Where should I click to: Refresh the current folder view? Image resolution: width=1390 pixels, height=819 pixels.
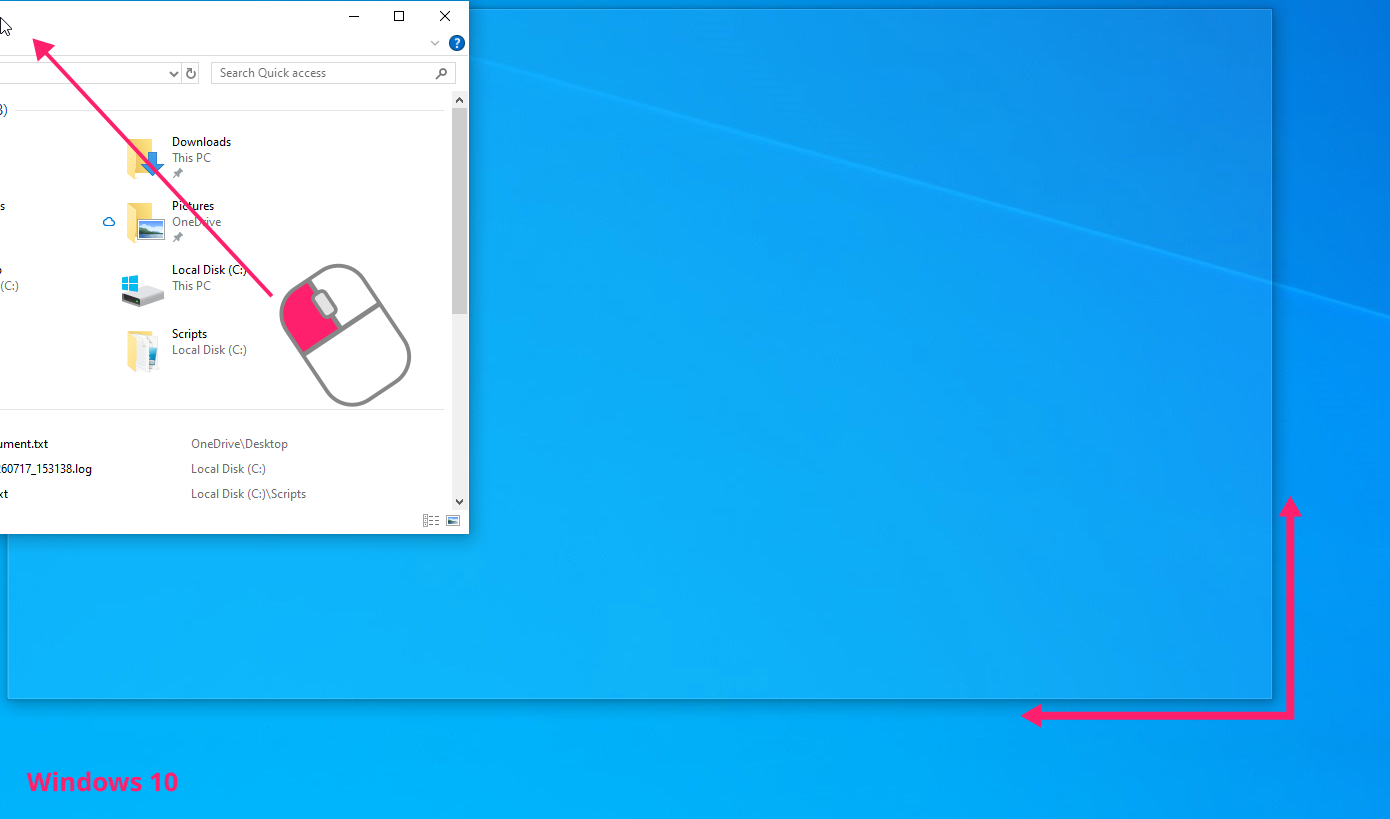pos(193,73)
